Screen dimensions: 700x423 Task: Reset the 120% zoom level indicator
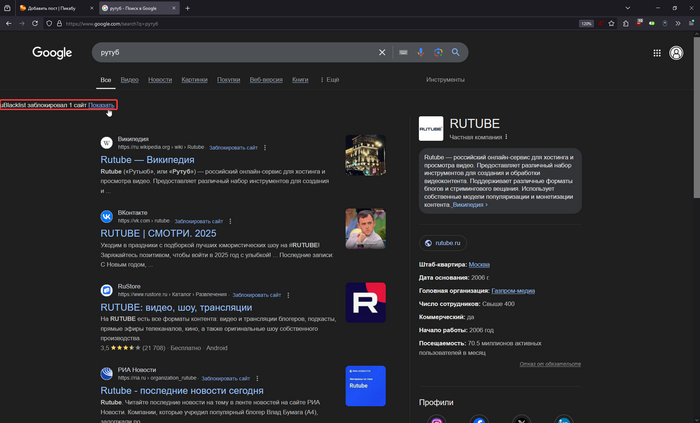coord(586,24)
